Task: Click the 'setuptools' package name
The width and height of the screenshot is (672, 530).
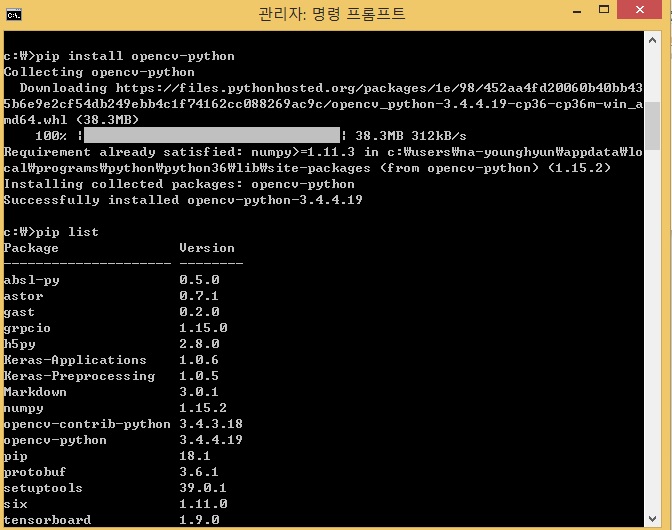Action: click(43, 488)
